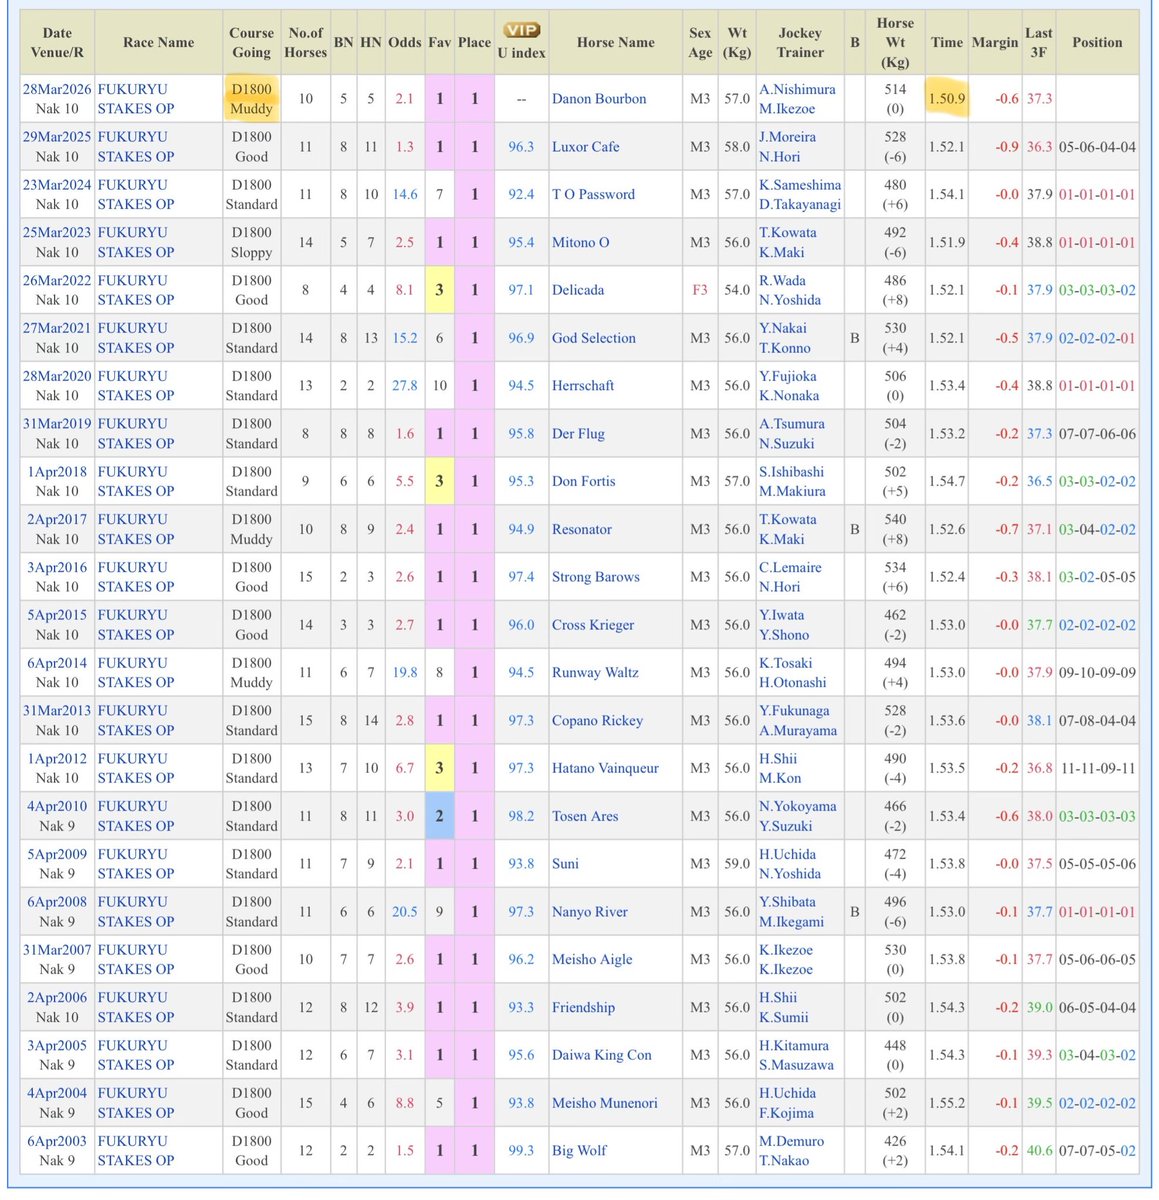Open Don Fortis horse profile
The image size is (1159, 1200).
583,482
